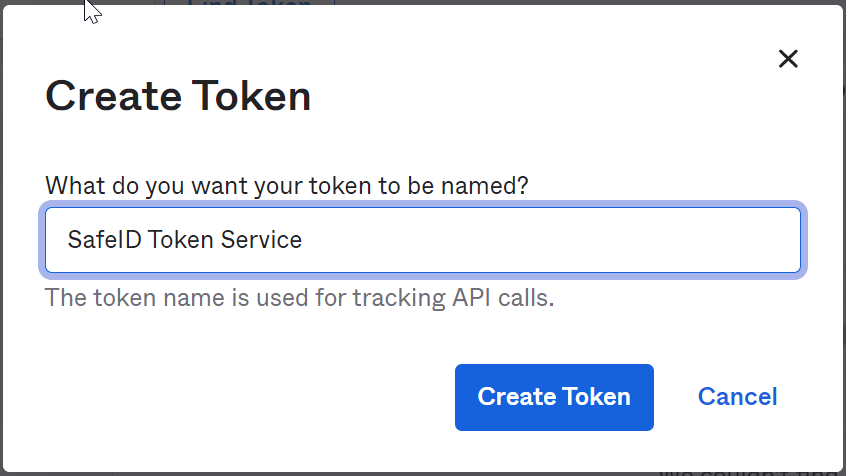Click the 'Create Token' dialog heading
The height and width of the screenshot is (476, 846).
(x=178, y=97)
